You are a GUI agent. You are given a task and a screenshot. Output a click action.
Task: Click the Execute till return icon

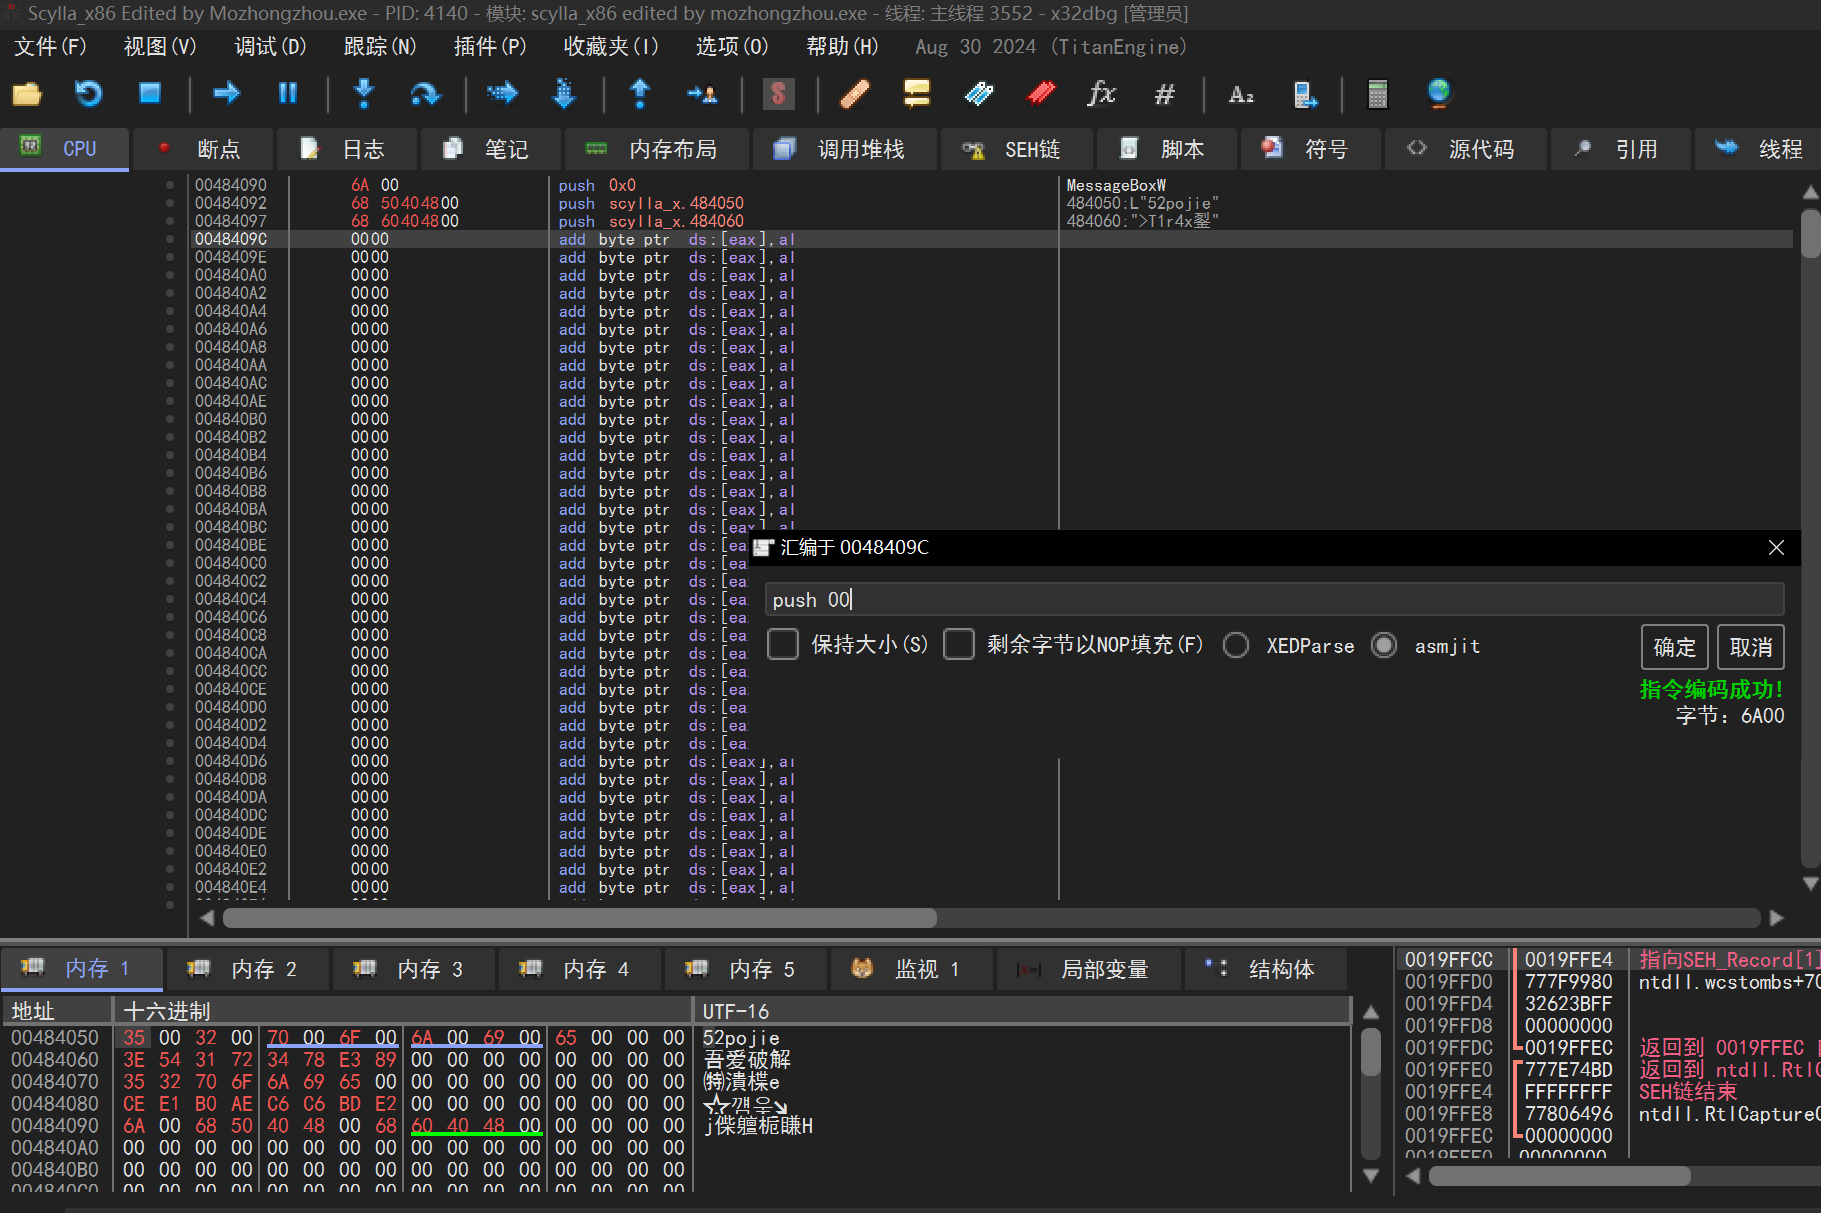[640, 94]
